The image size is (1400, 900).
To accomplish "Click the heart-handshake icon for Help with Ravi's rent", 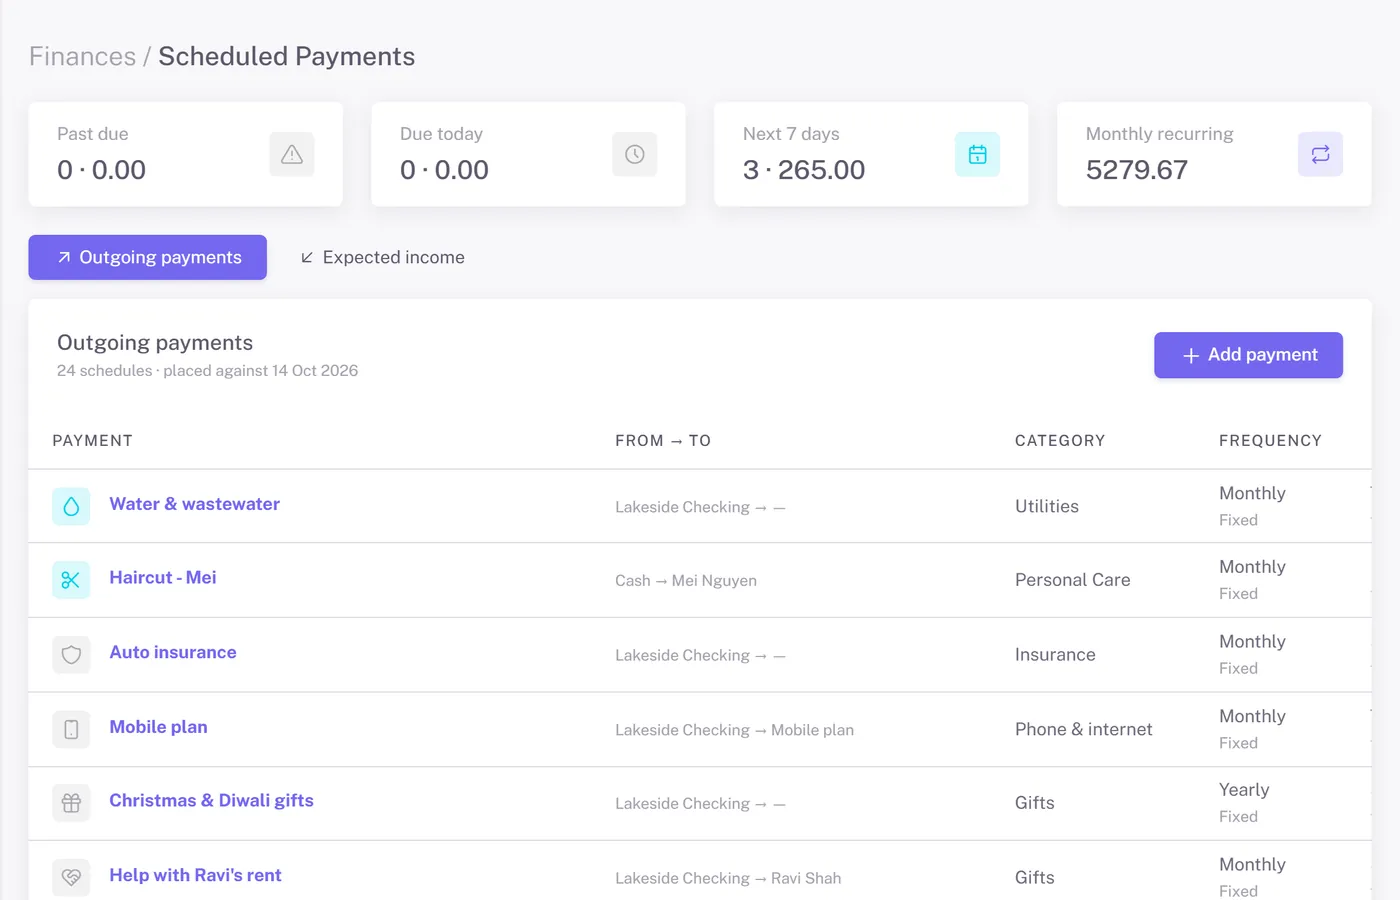I will point(71,877).
